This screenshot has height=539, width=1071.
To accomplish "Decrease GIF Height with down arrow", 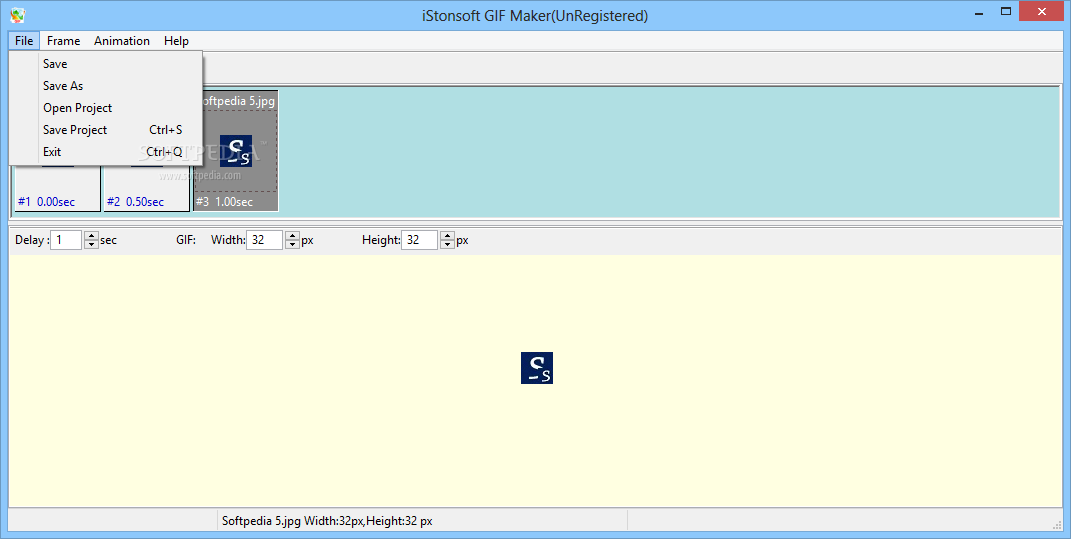I will (447, 245).
